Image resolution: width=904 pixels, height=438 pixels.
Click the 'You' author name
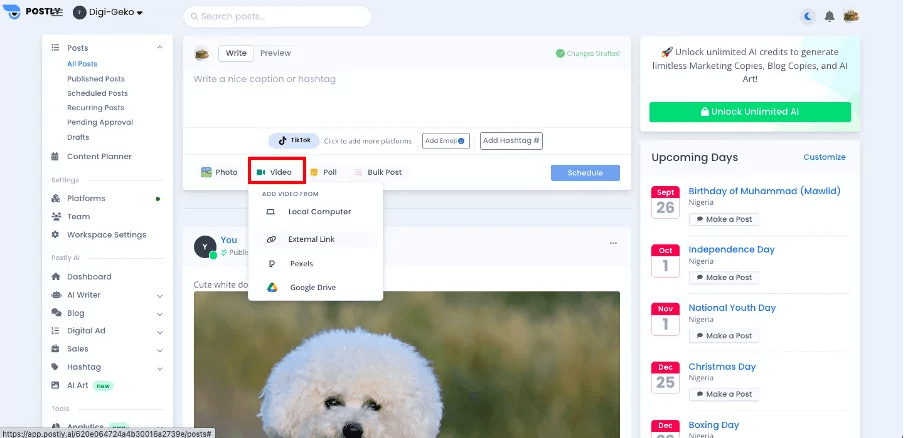pos(229,240)
